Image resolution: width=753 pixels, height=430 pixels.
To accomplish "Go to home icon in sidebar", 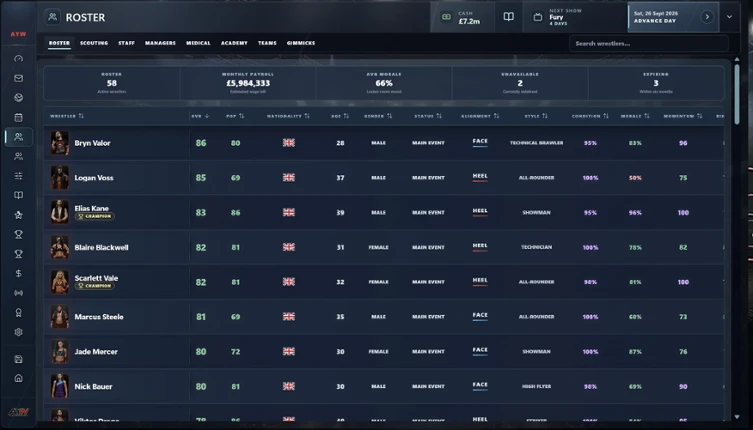I will 18,378.
